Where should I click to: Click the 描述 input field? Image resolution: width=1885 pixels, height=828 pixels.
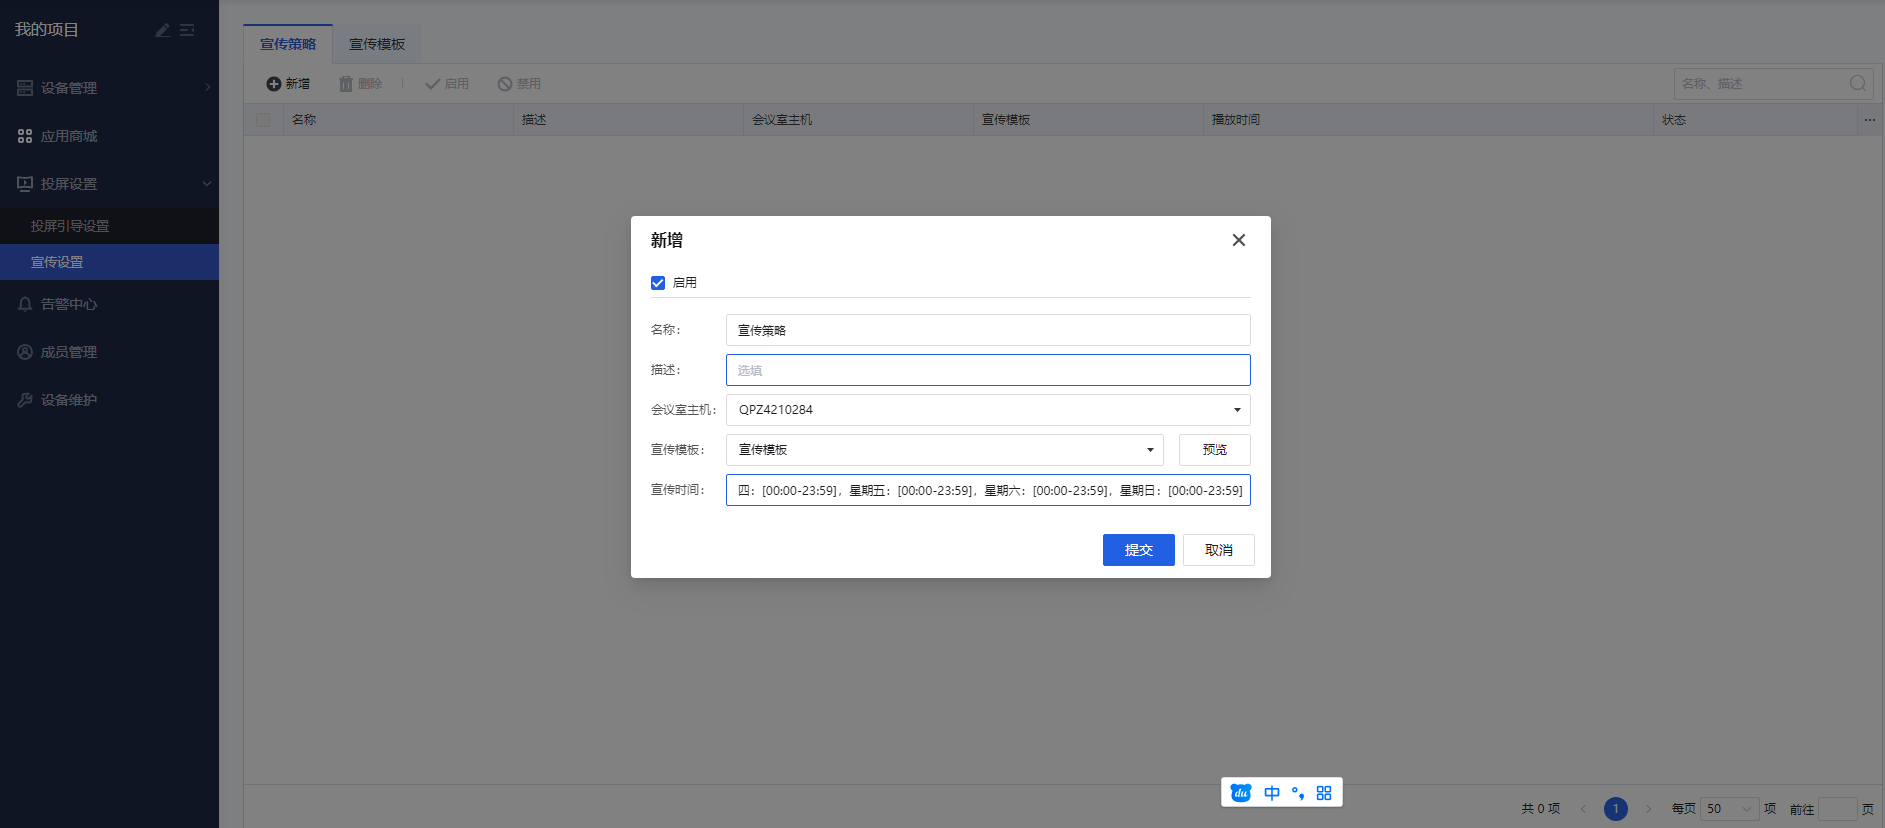(987, 370)
